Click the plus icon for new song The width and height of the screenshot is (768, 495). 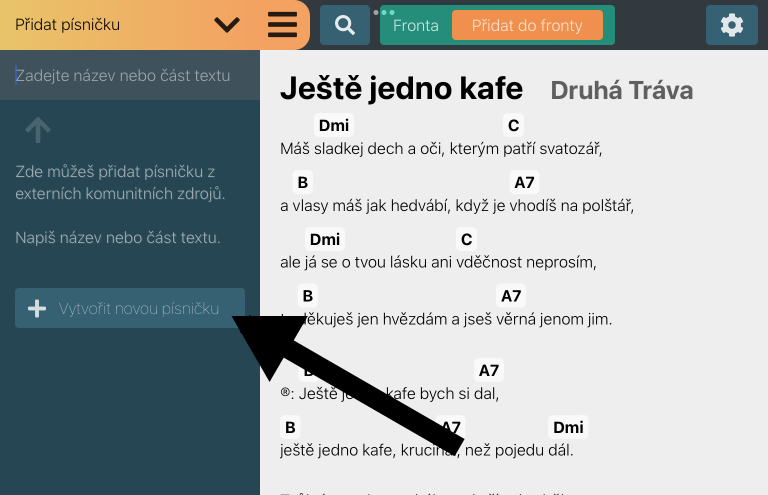(37, 308)
